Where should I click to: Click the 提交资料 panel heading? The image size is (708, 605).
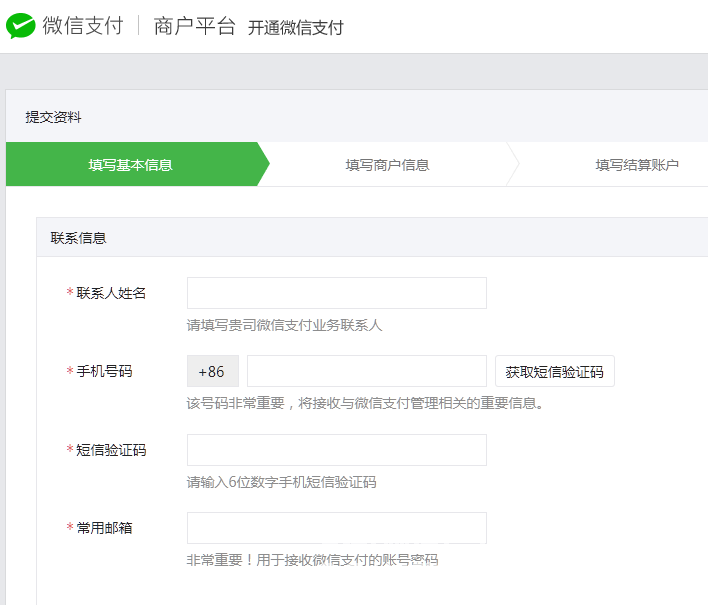tap(53, 117)
